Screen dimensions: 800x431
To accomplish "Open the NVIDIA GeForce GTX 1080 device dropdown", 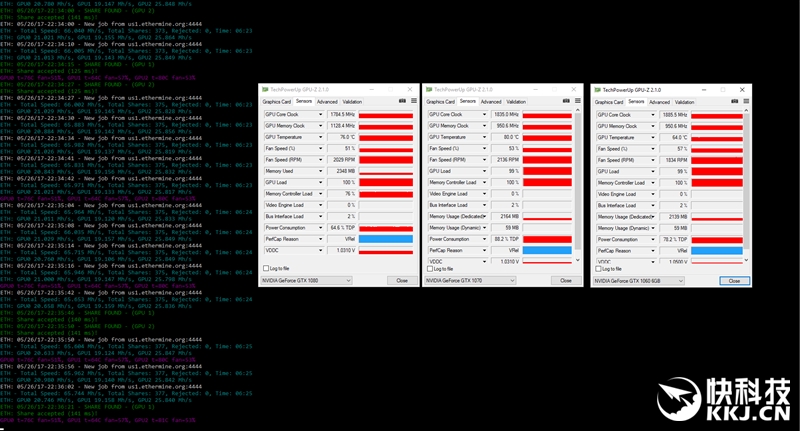I will 307,281.
